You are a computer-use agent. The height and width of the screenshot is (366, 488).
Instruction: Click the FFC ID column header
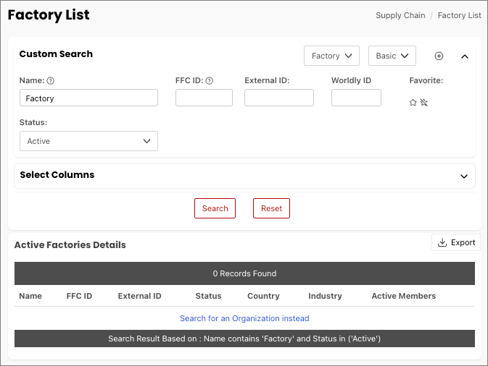79,296
